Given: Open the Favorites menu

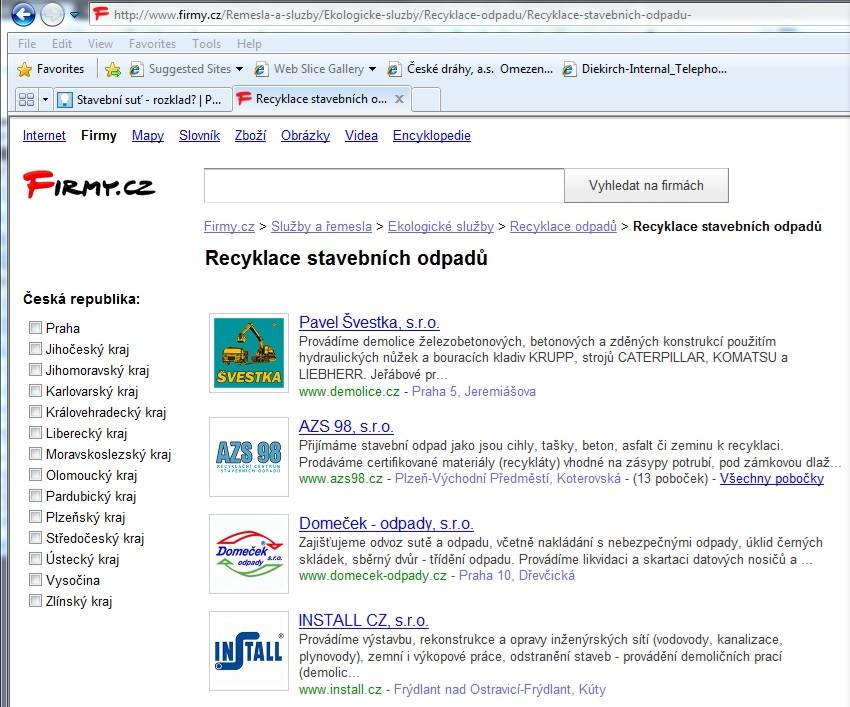Looking at the screenshot, I should pyautogui.click(x=152, y=44).
